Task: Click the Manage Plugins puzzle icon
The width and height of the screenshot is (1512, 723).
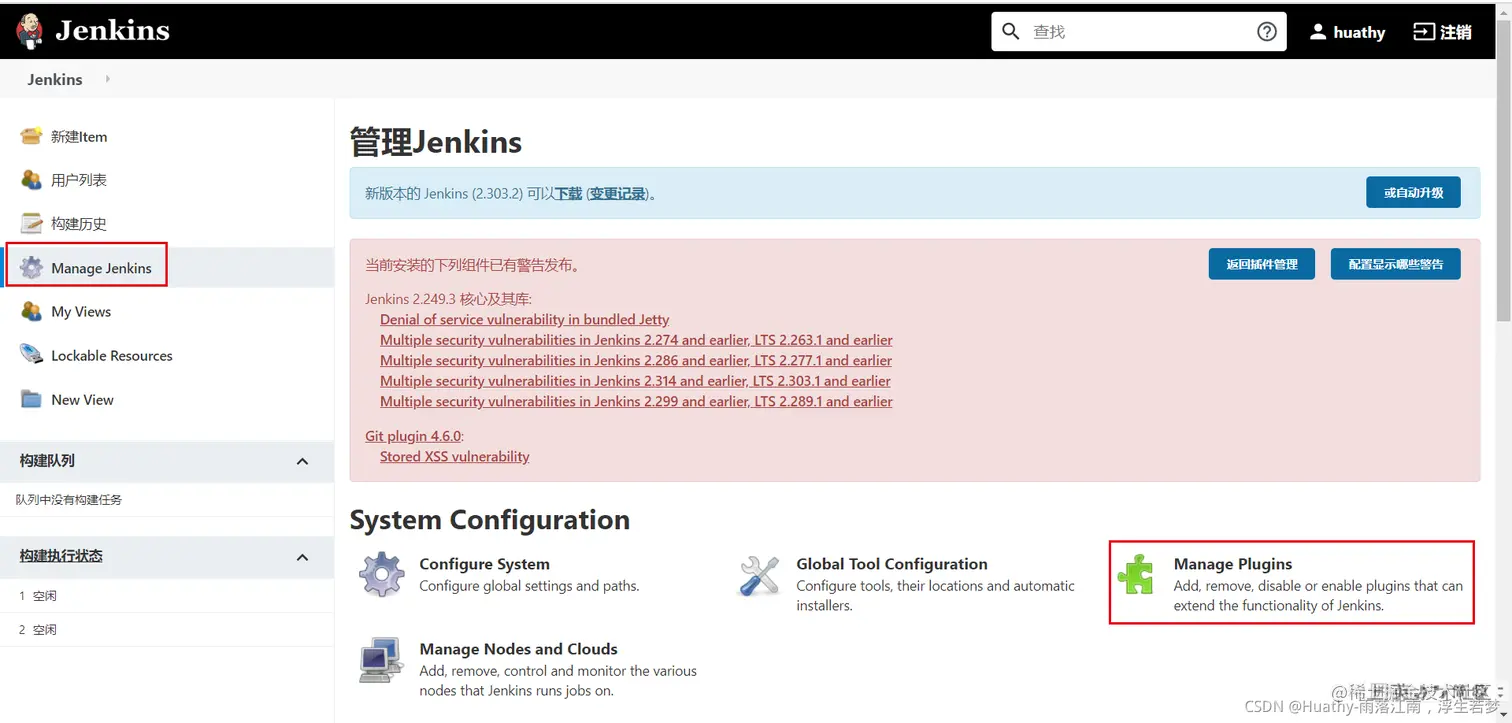Action: click(1137, 575)
